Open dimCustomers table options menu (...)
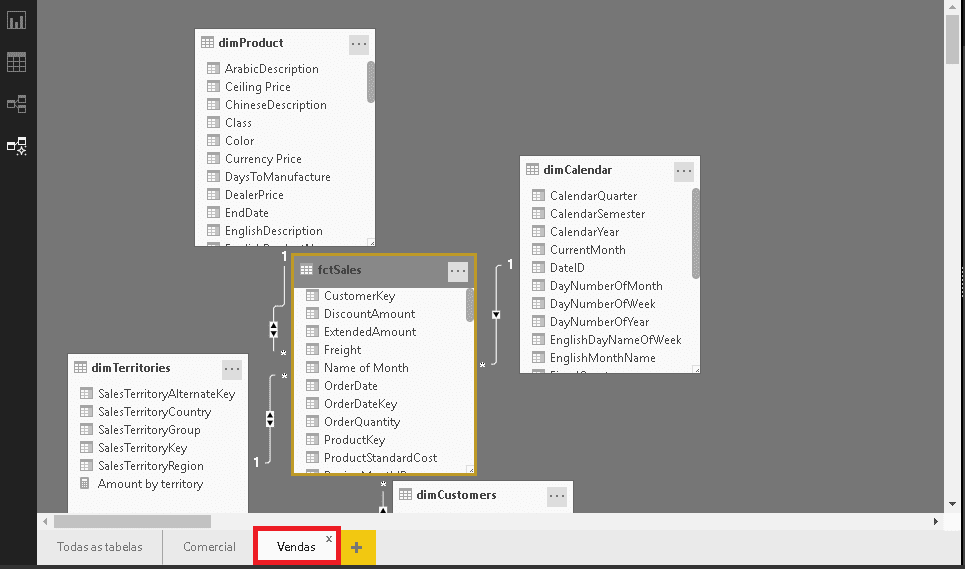This screenshot has height=569, width=965. tap(557, 496)
